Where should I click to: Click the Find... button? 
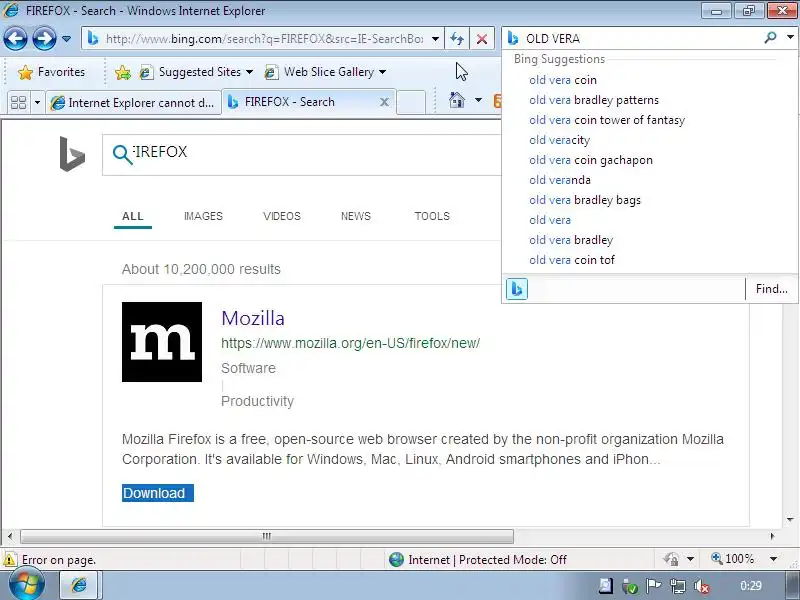pos(771,289)
